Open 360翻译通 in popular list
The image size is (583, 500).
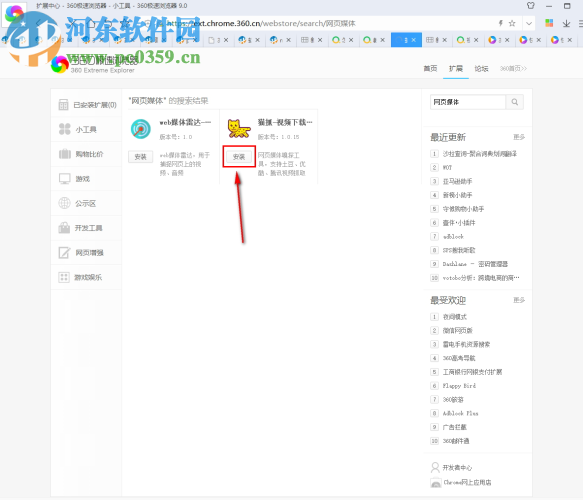456,441
